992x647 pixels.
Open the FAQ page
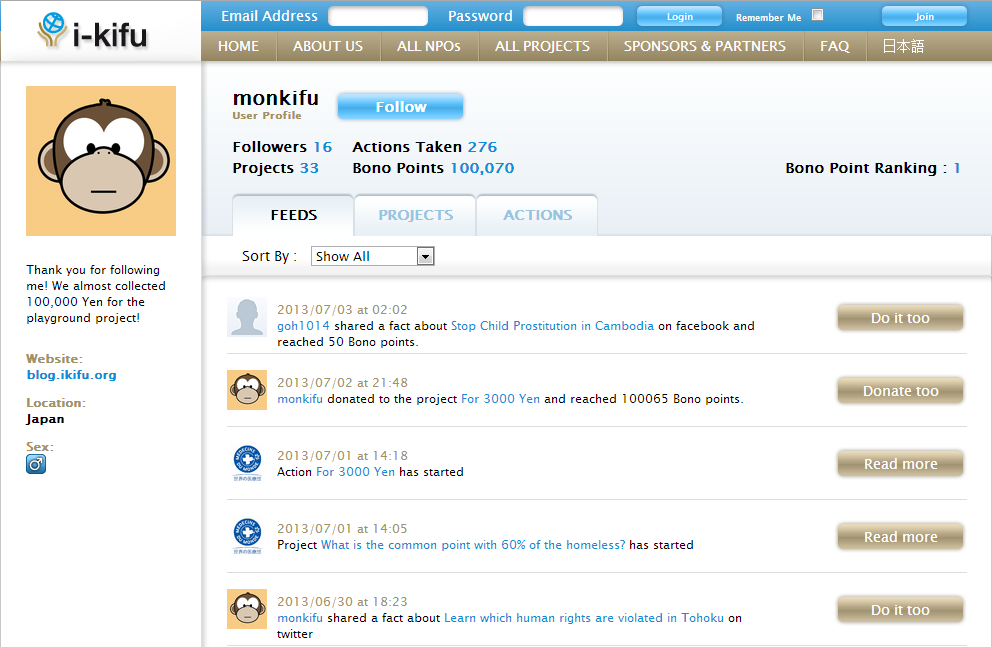[834, 46]
